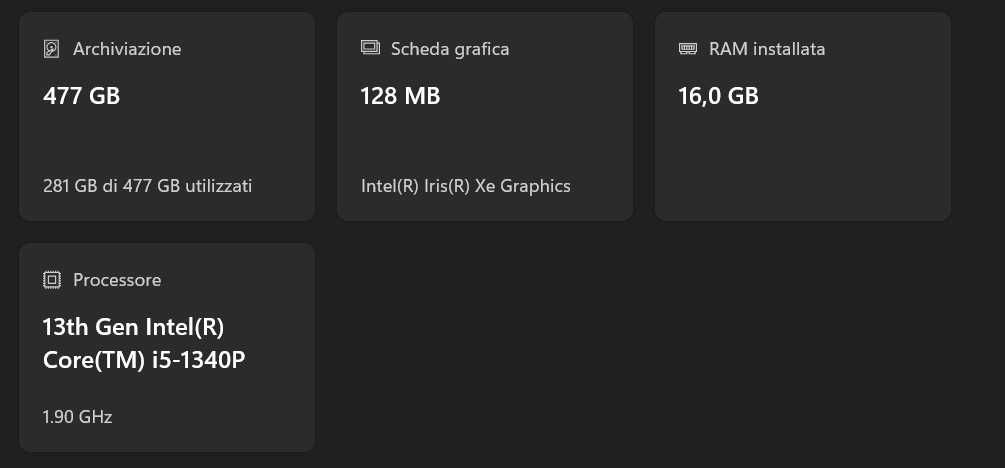Click the Scheda grafica heading label
This screenshot has width=1005, height=468.
(x=450, y=49)
